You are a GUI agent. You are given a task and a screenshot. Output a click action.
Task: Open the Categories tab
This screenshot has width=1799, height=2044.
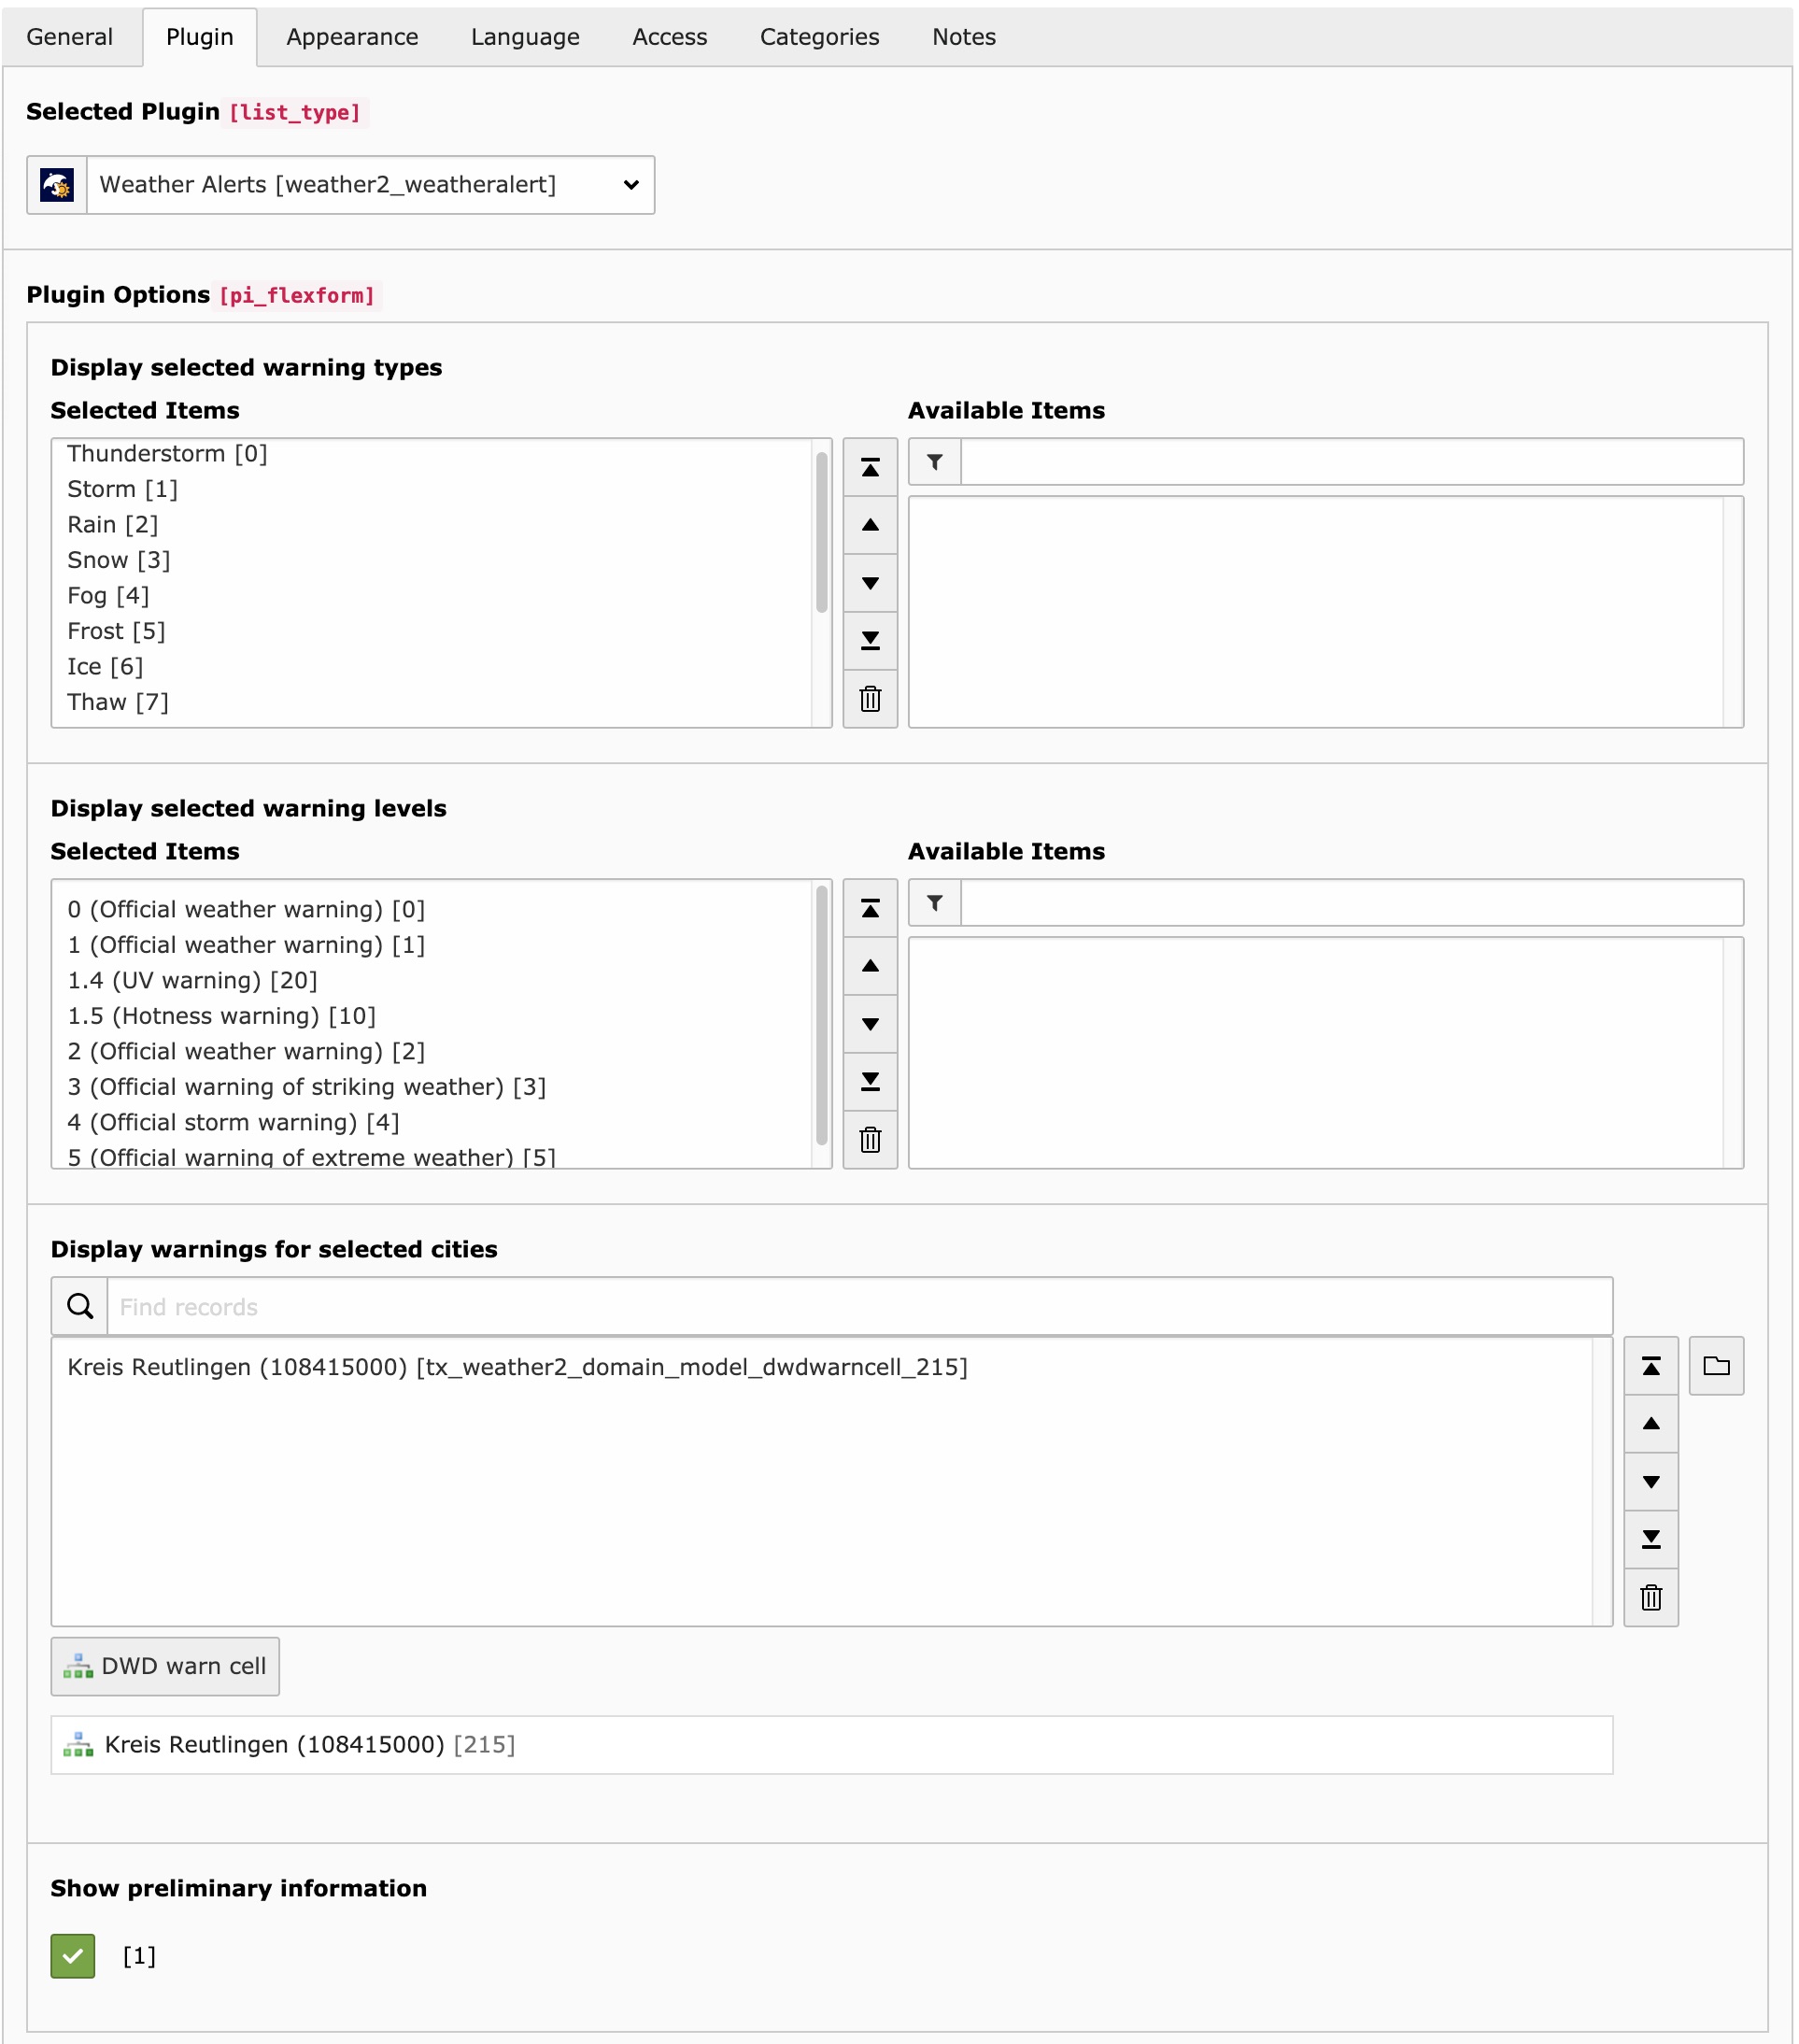(819, 37)
